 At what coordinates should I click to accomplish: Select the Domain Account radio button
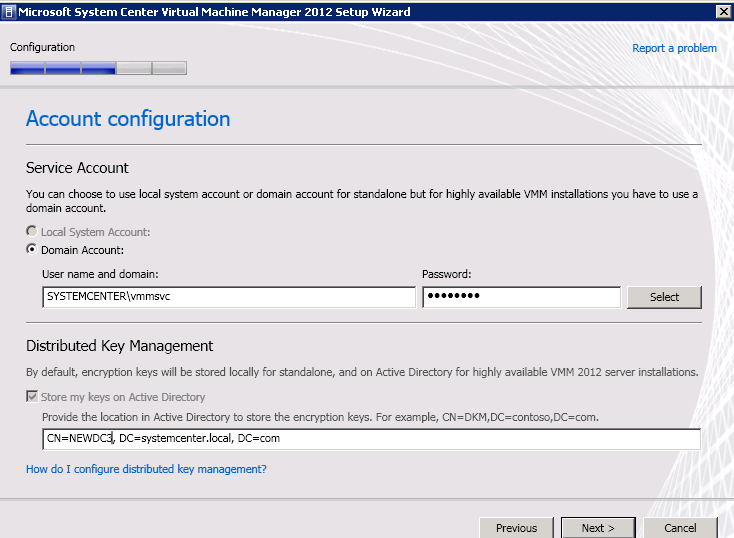32,250
